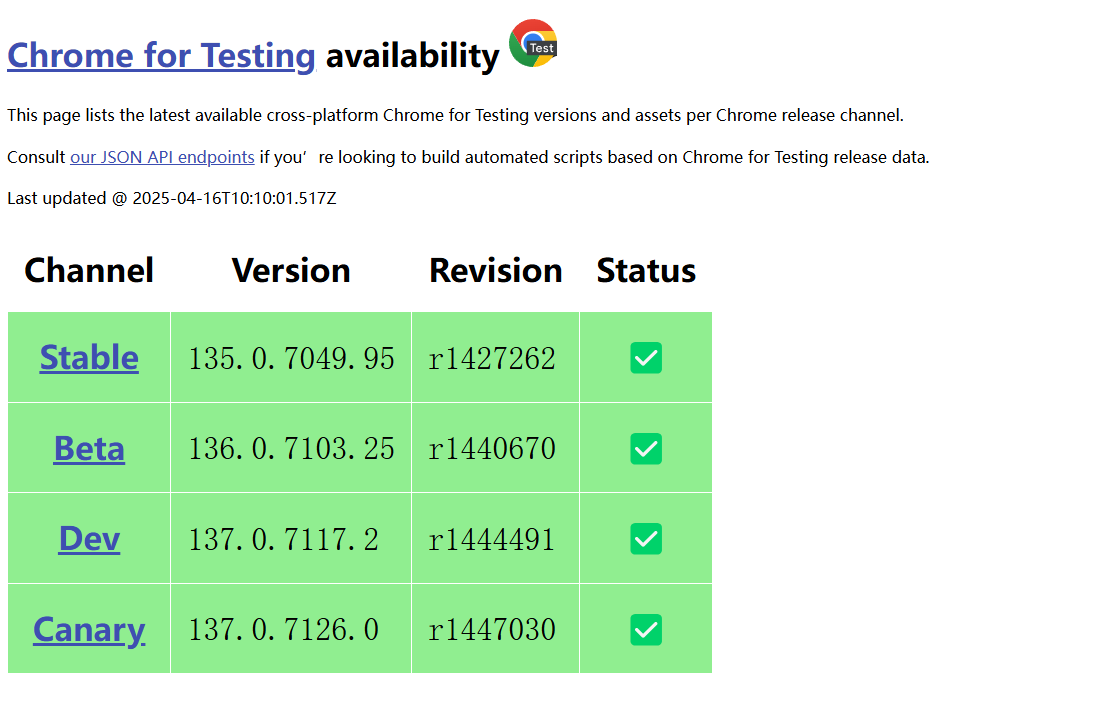This screenshot has height=721, width=1118.
Task: Click the Version column header
Action: point(291,270)
